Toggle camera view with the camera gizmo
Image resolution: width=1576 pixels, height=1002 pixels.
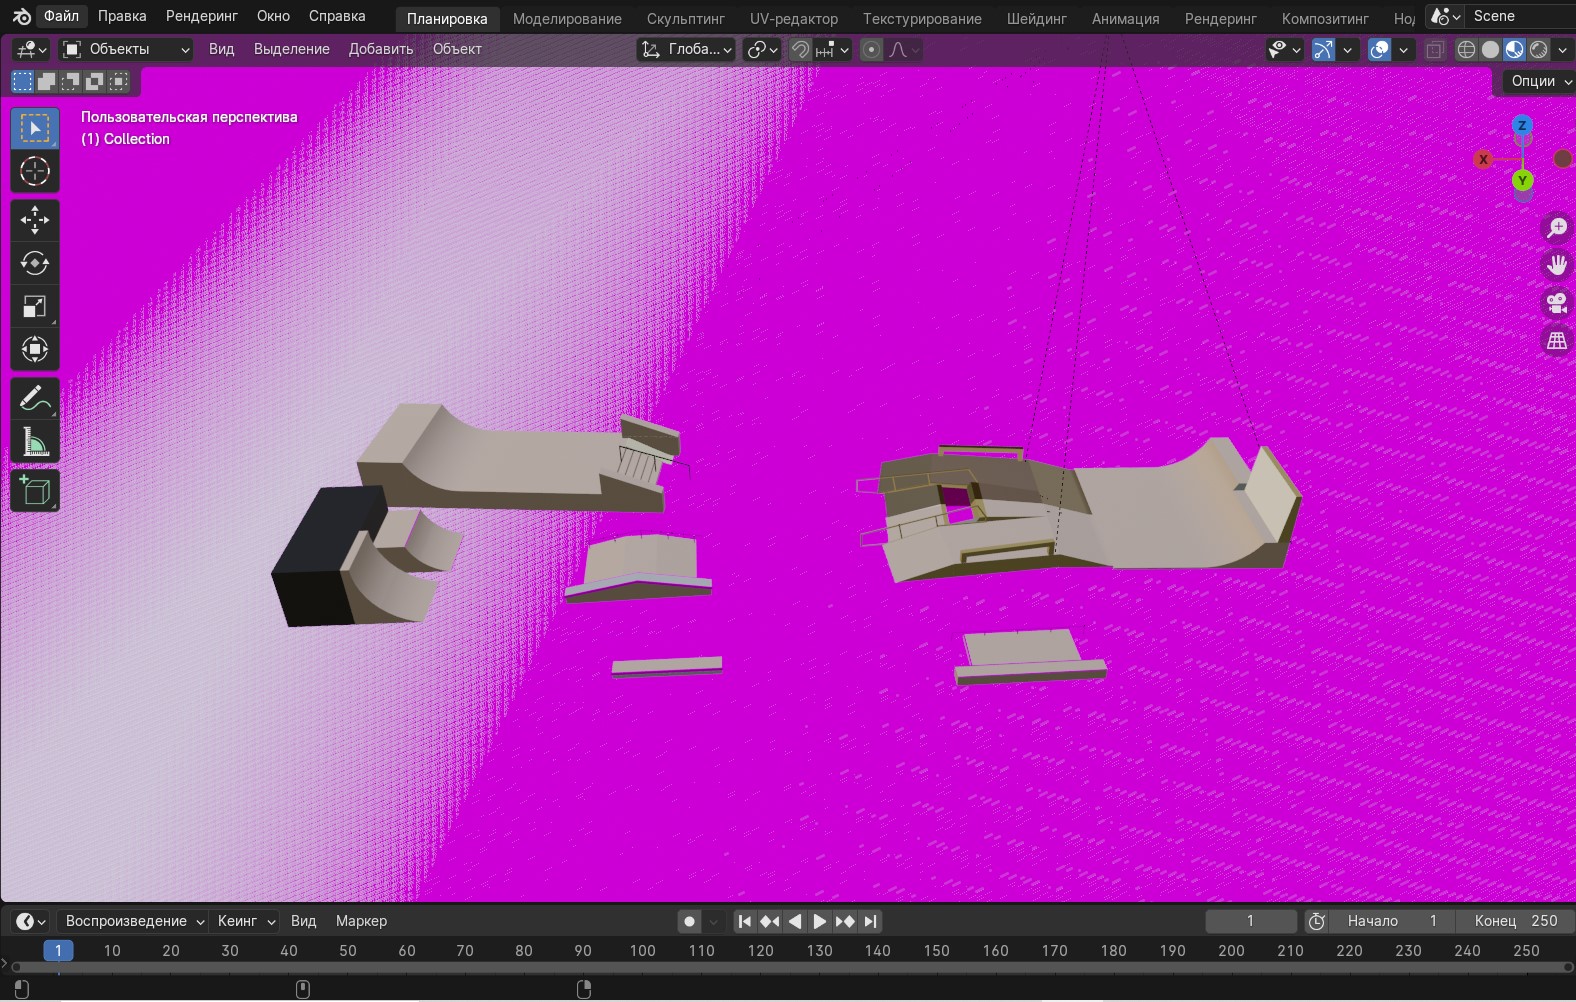[1557, 303]
